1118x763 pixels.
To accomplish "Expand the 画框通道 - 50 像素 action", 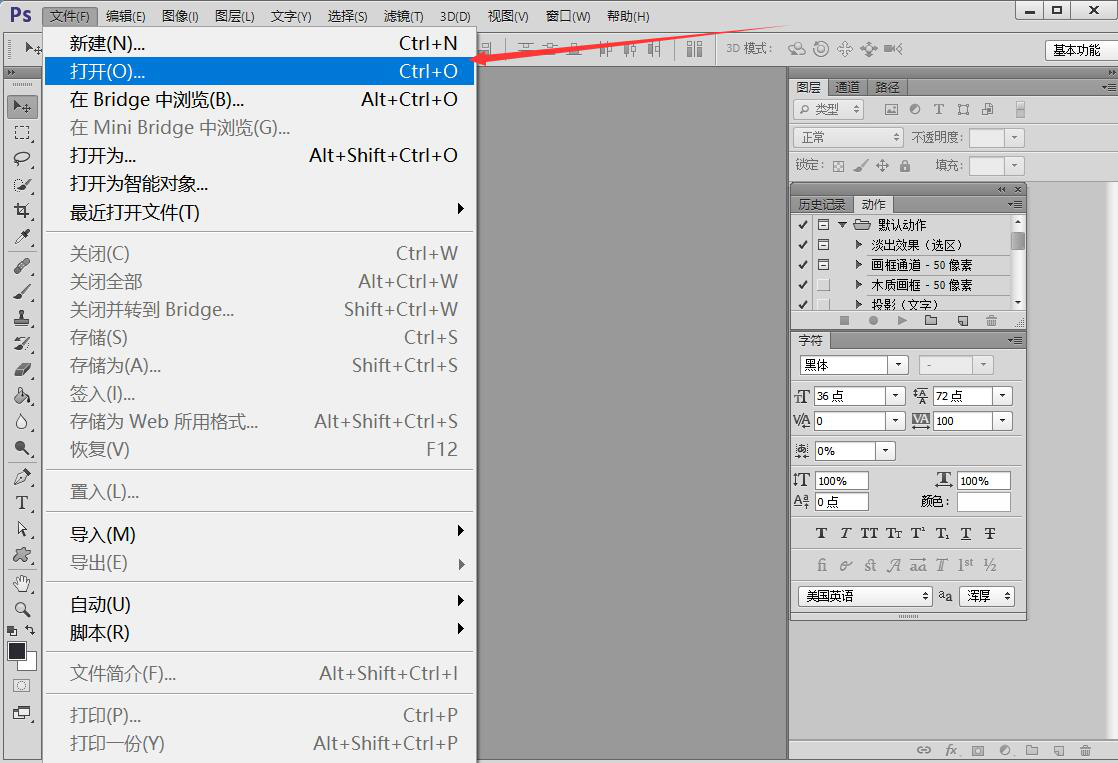I will tap(859, 265).
